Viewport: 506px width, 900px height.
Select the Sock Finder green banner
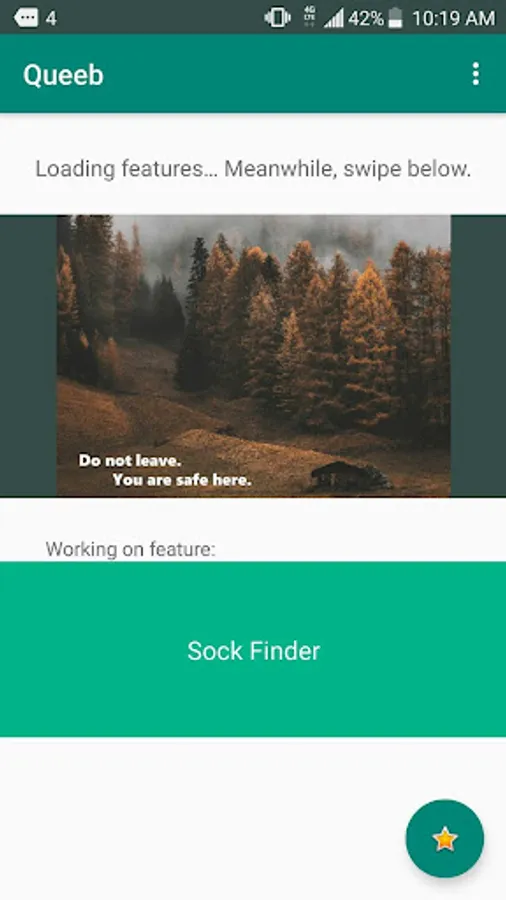point(253,649)
